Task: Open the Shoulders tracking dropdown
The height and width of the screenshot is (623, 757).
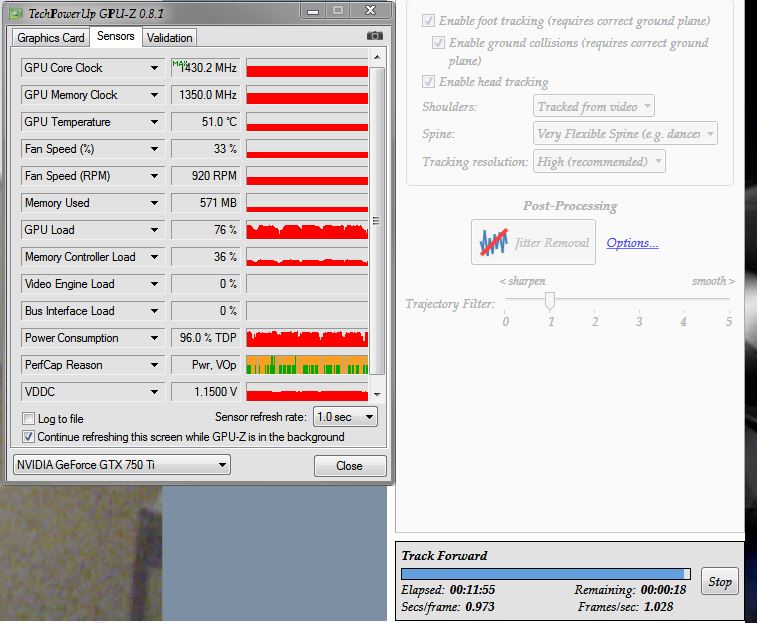Action: (x=594, y=106)
